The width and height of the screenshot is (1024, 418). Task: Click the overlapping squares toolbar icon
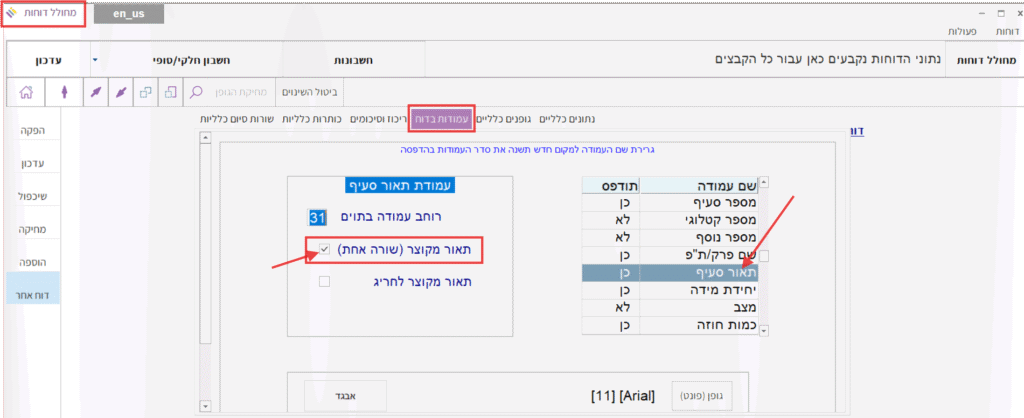coord(146,92)
